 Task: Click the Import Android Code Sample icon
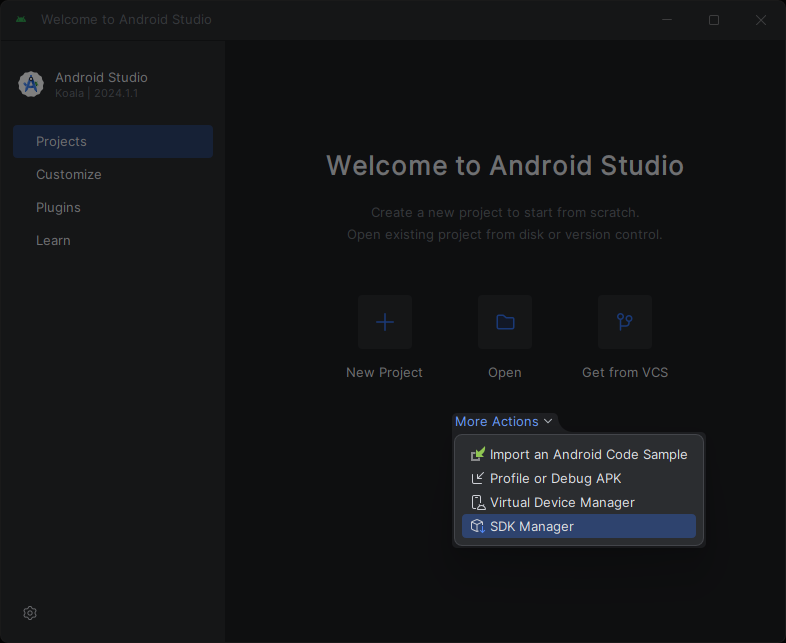click(477, 454)
